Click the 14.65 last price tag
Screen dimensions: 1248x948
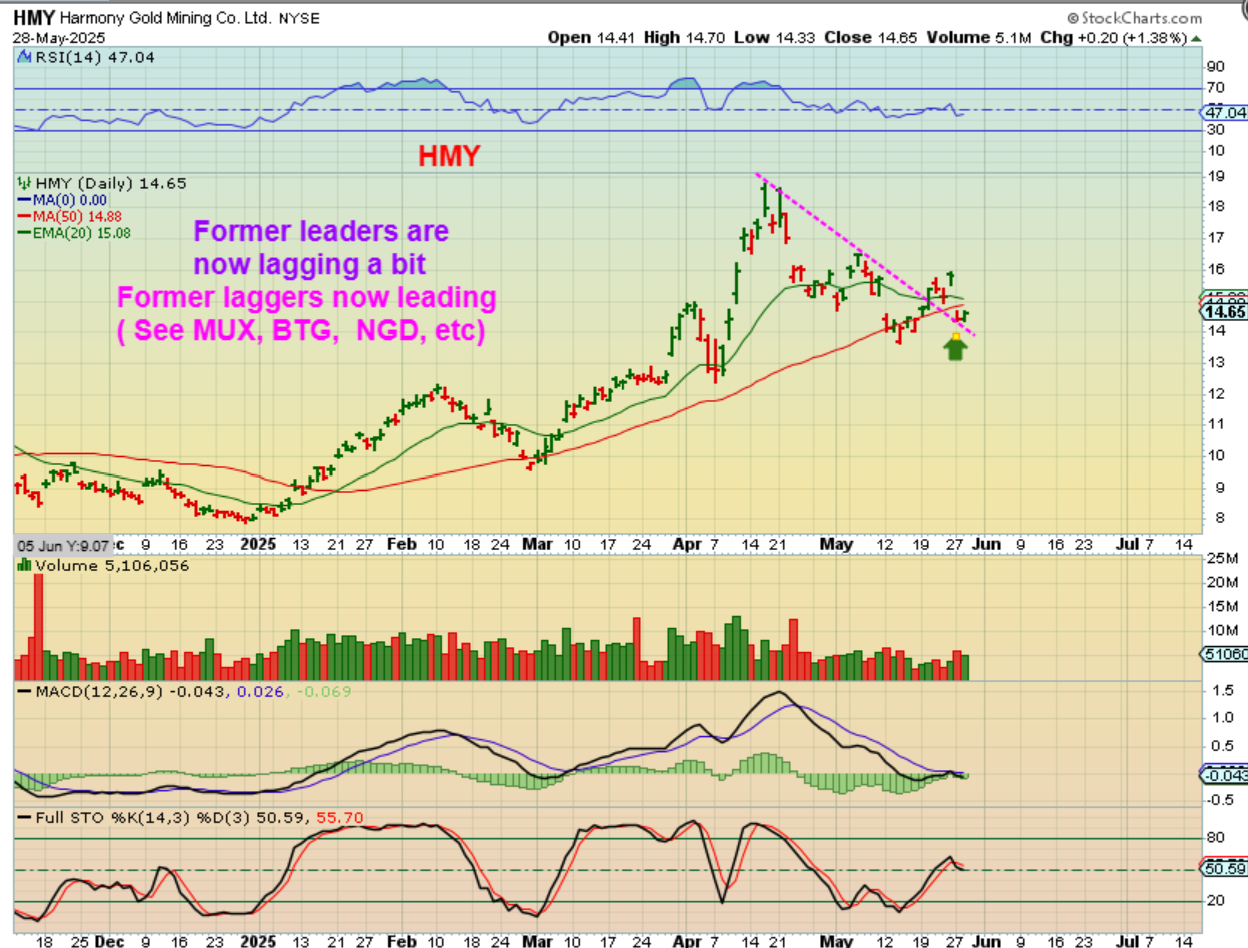click(x=1225, y=311)
